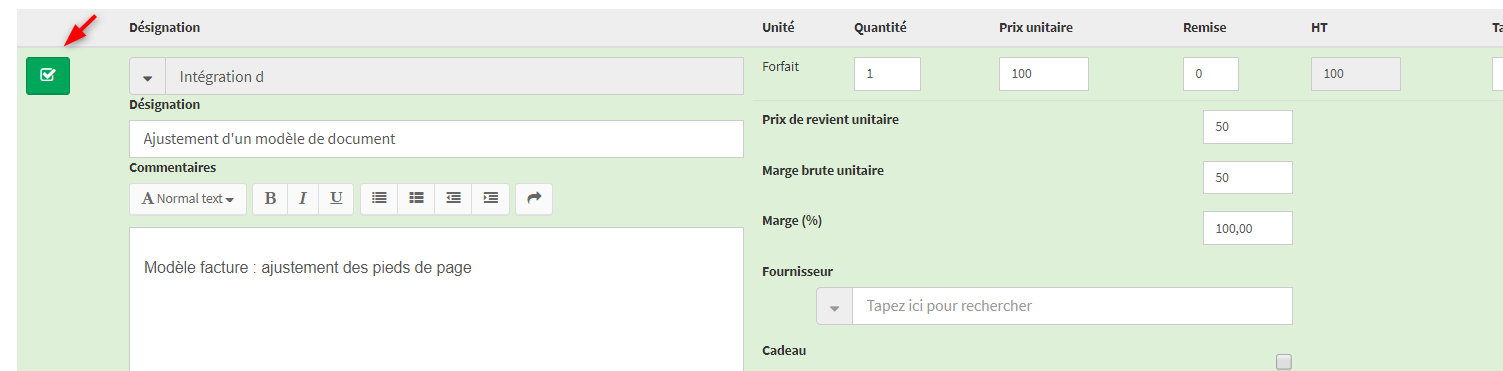Click the green validate line checkmark button

[x=48, y=76]
